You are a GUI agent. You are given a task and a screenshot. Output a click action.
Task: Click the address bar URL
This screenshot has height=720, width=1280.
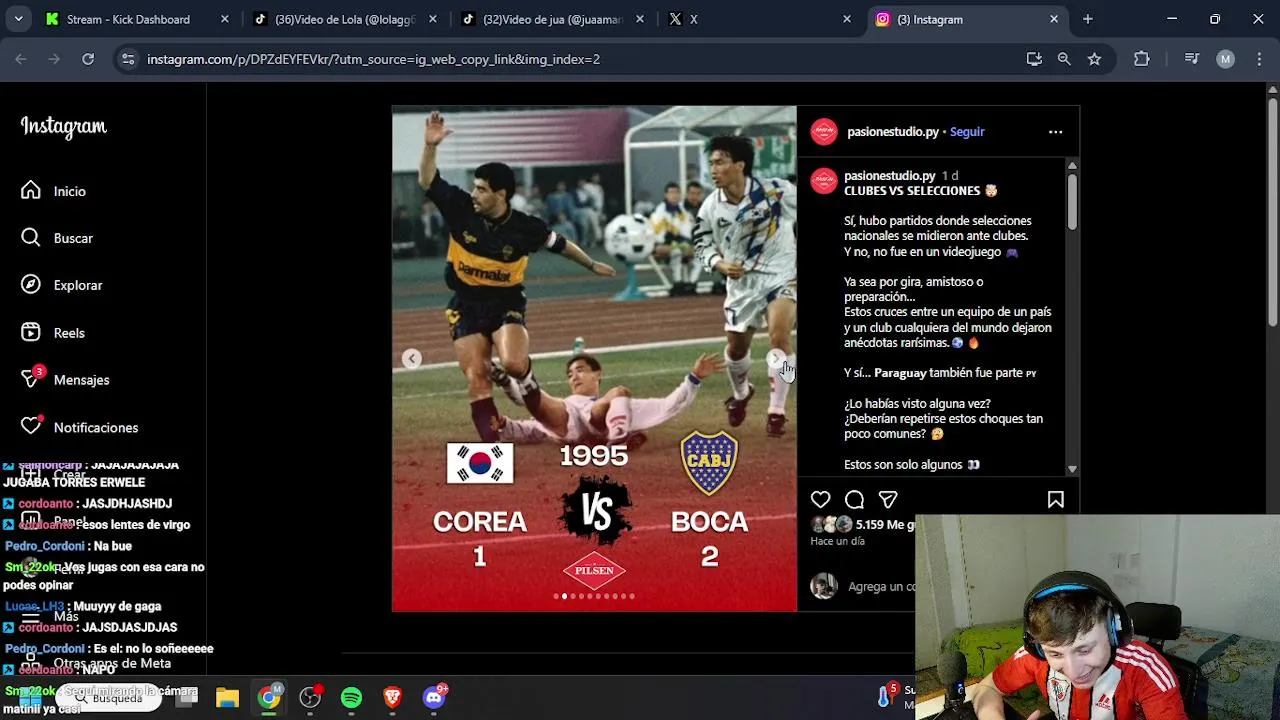(373, 59)
